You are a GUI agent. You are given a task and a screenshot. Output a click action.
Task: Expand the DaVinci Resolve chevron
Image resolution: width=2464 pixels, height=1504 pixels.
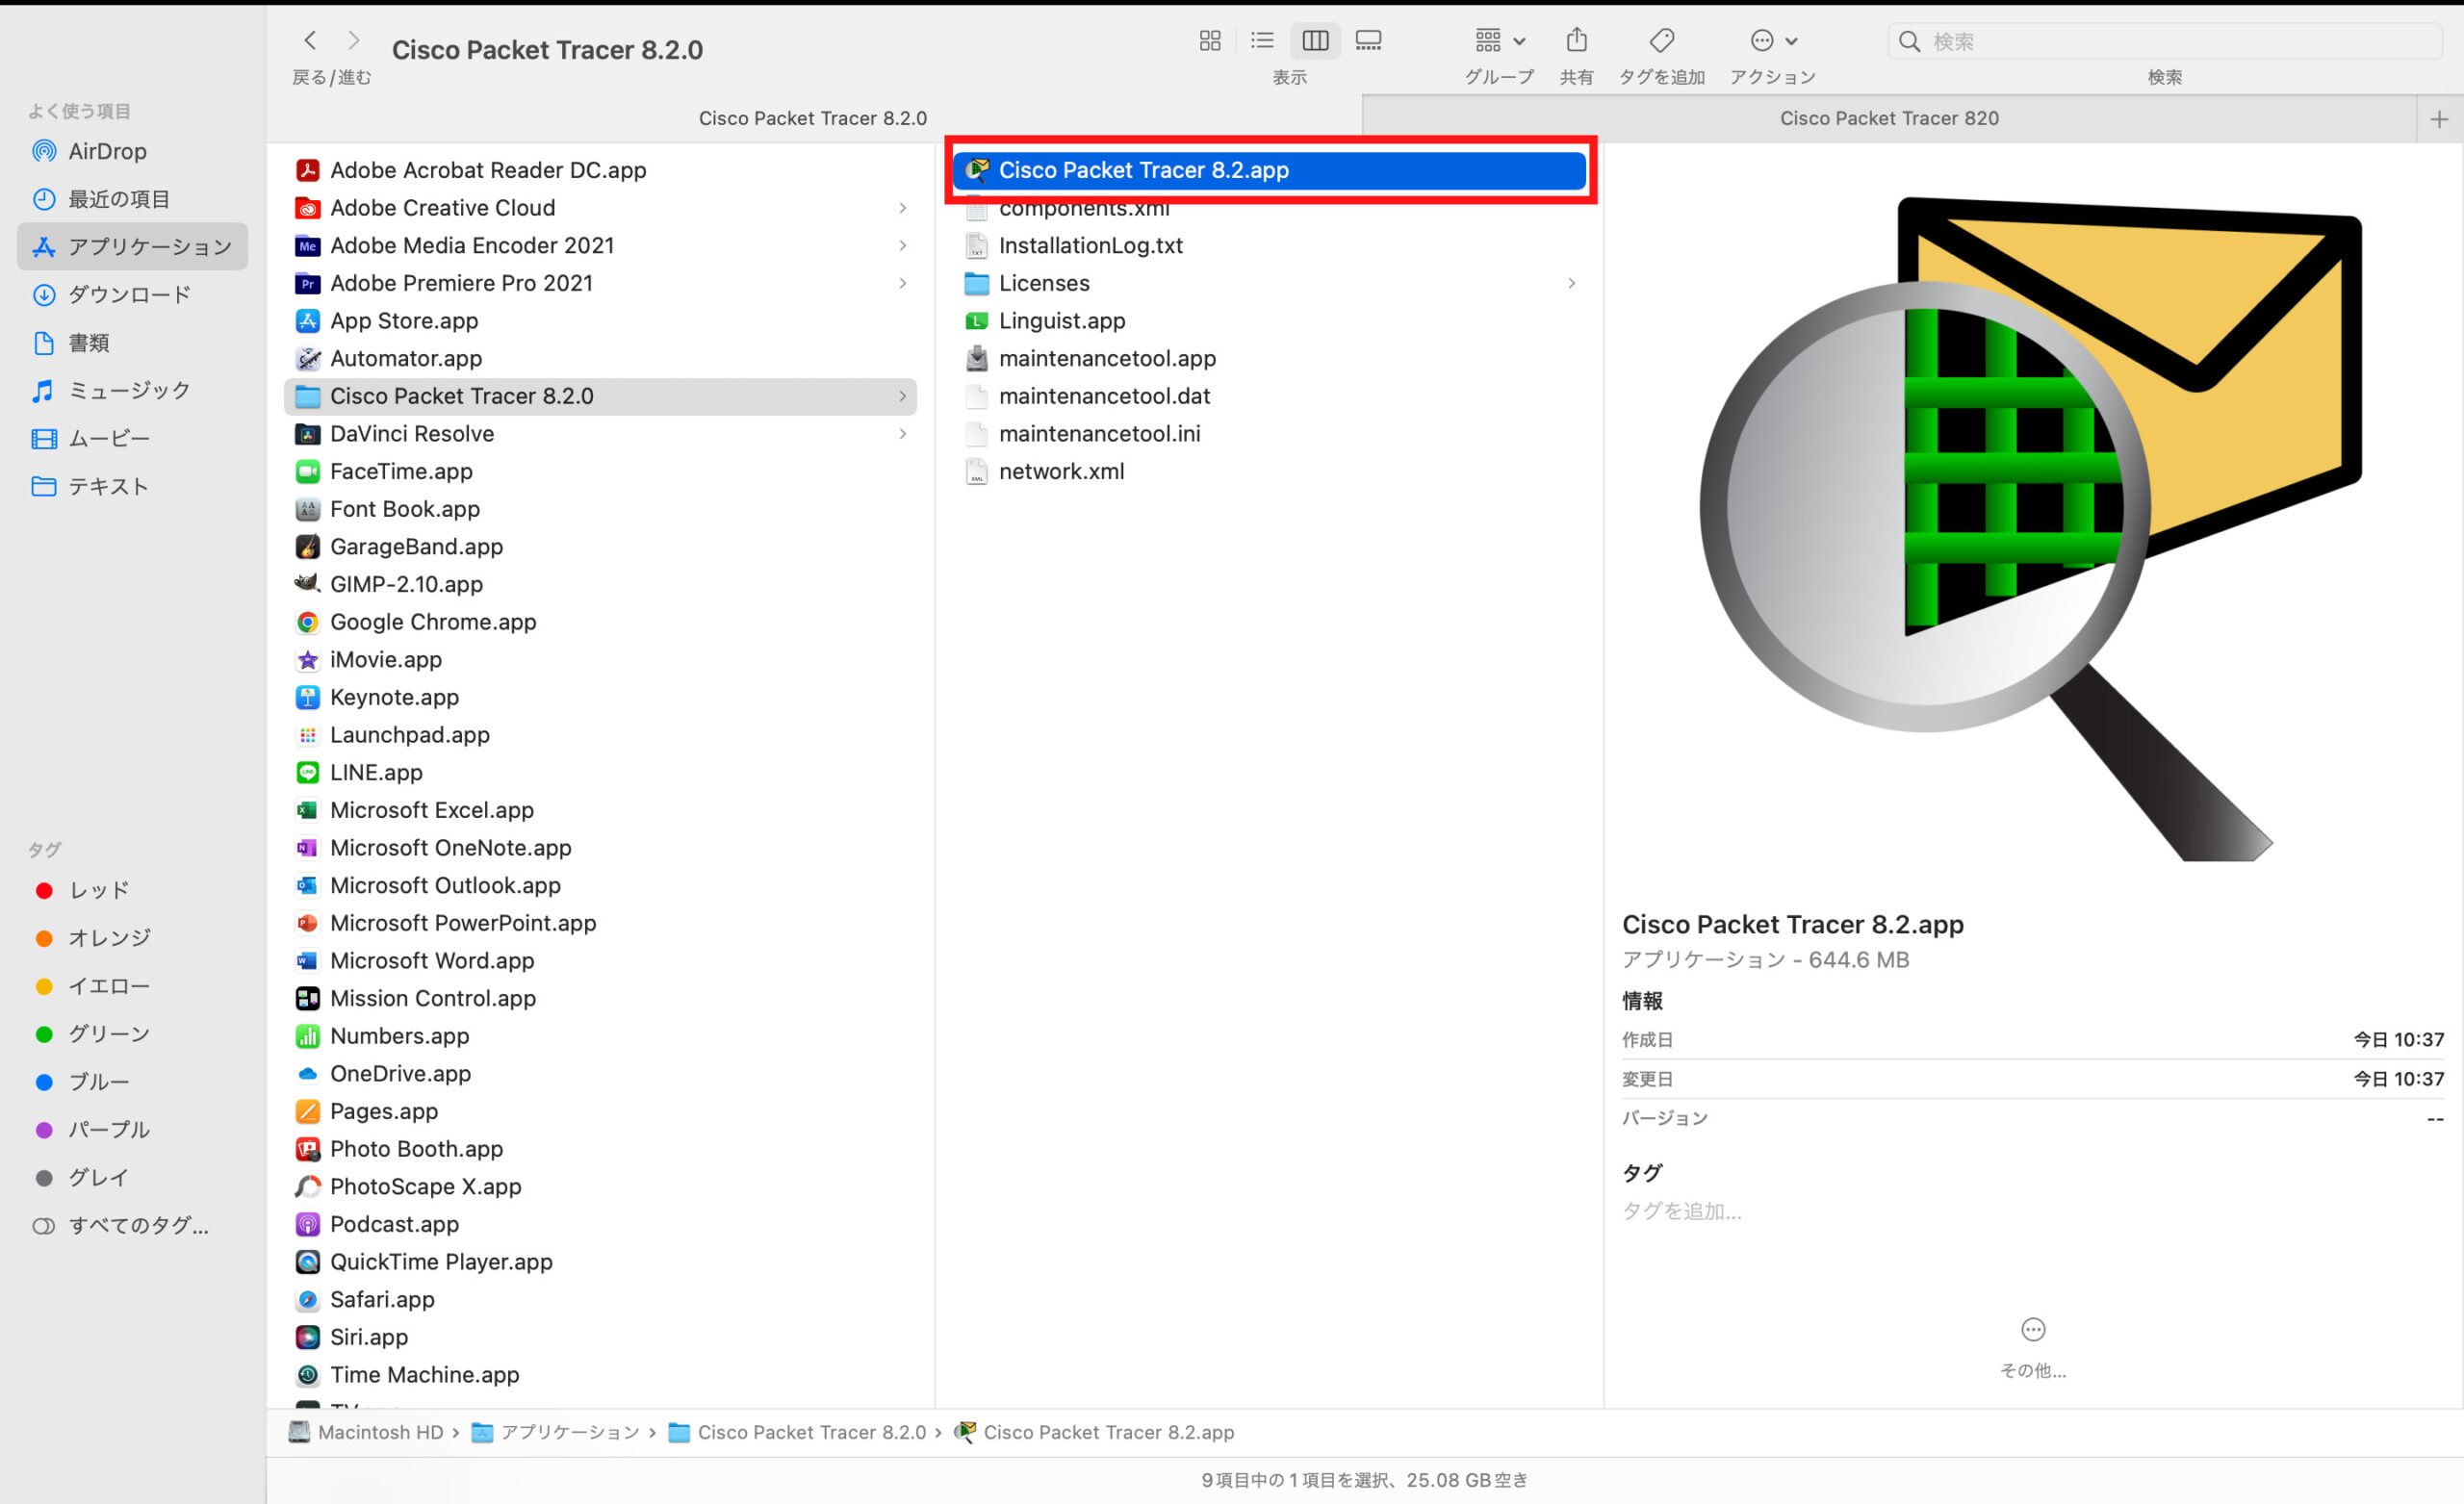point(902,434)
